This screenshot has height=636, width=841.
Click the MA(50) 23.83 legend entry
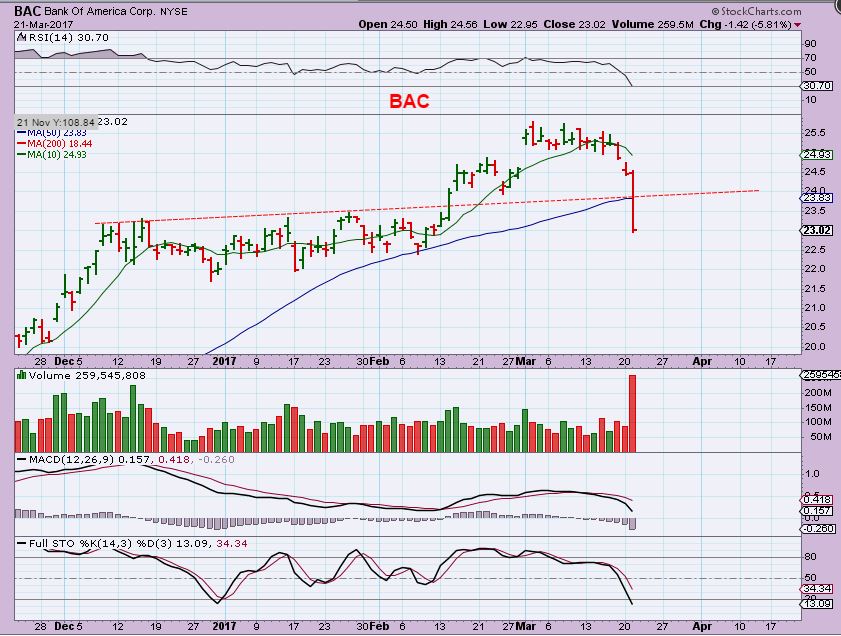tap(51, 133)
